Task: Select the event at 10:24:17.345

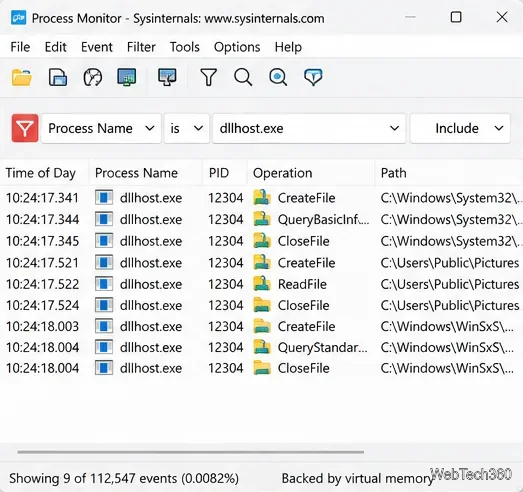Action: click(262, 241)
